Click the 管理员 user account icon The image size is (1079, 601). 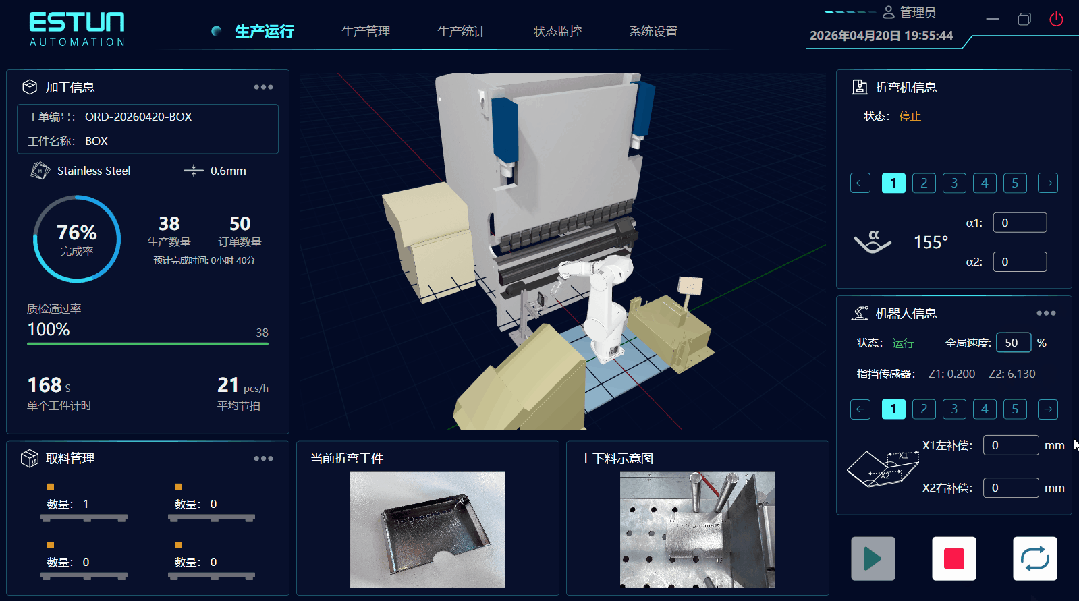point(888,13)
